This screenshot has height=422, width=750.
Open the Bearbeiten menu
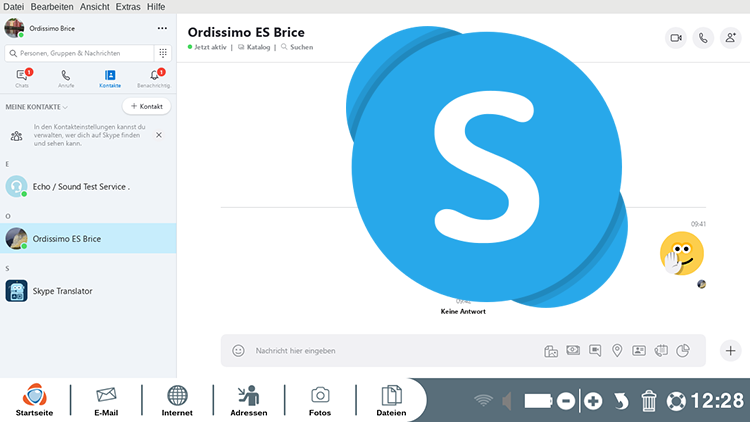pyautogui.click(x=52, y=7)
